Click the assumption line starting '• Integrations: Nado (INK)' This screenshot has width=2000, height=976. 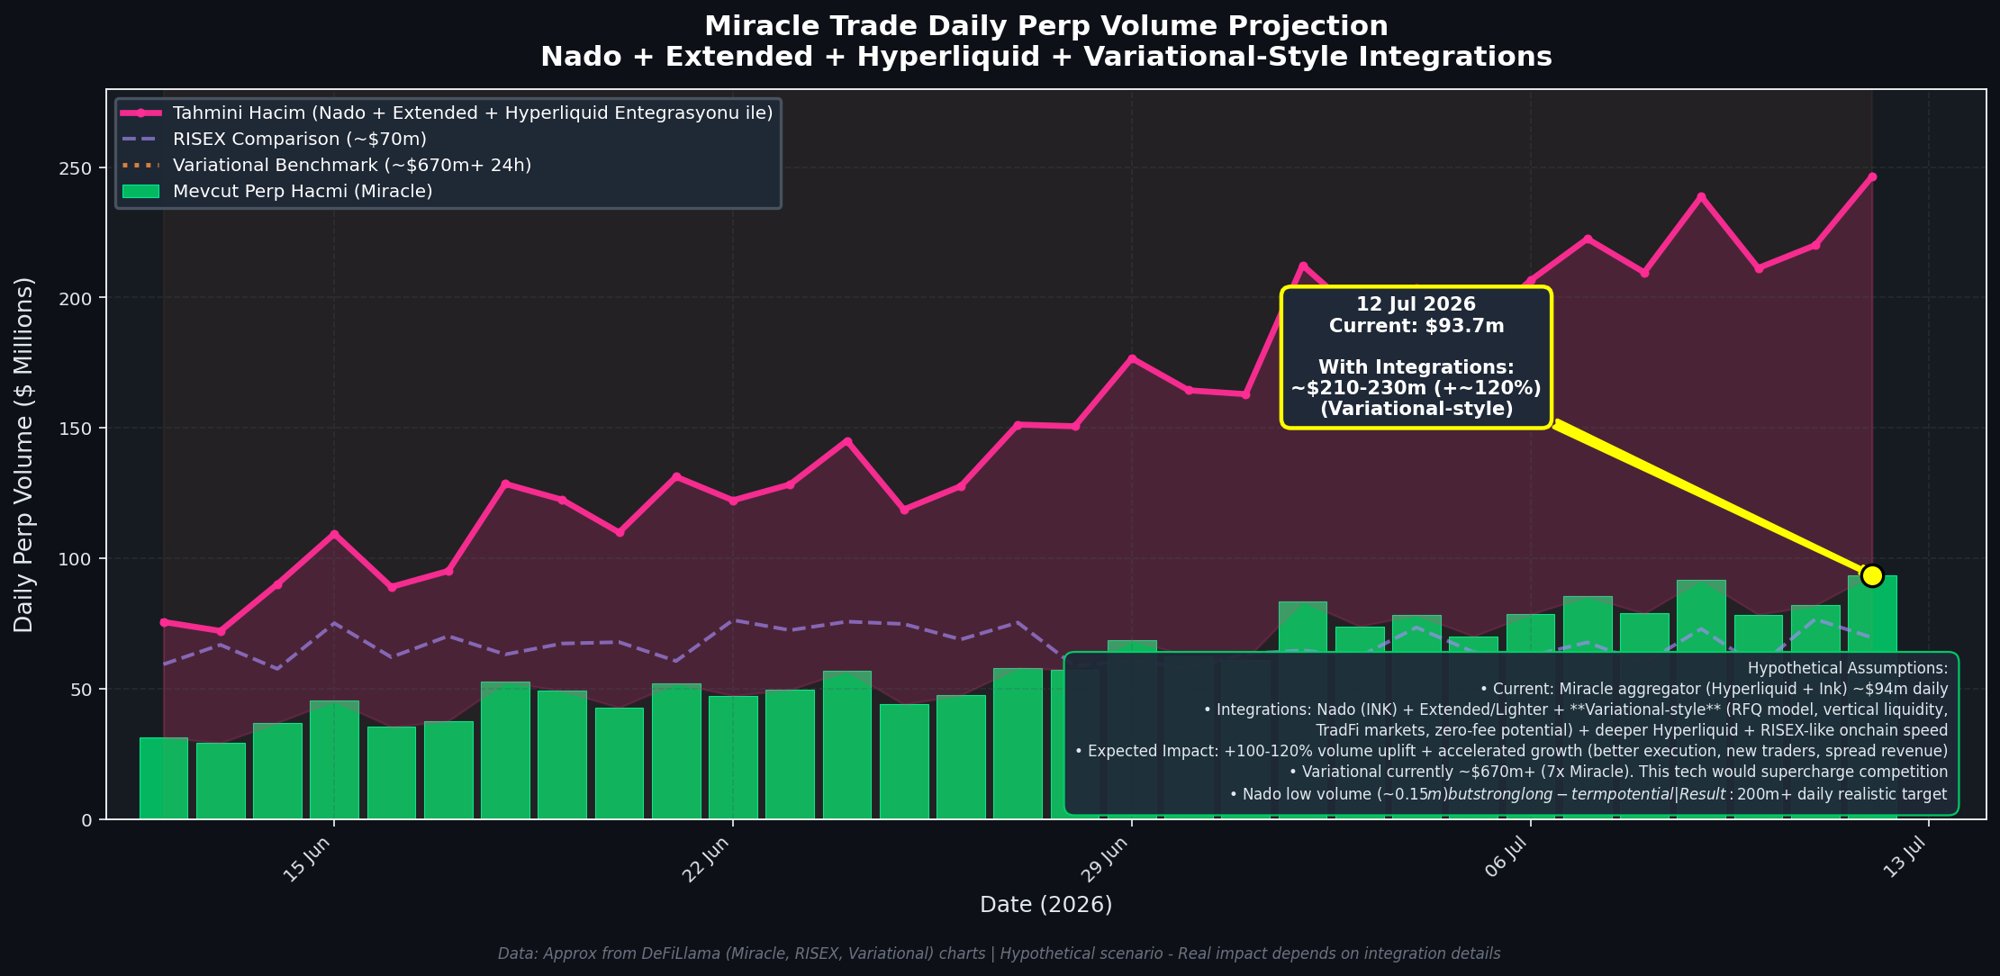pos(1576,710)
